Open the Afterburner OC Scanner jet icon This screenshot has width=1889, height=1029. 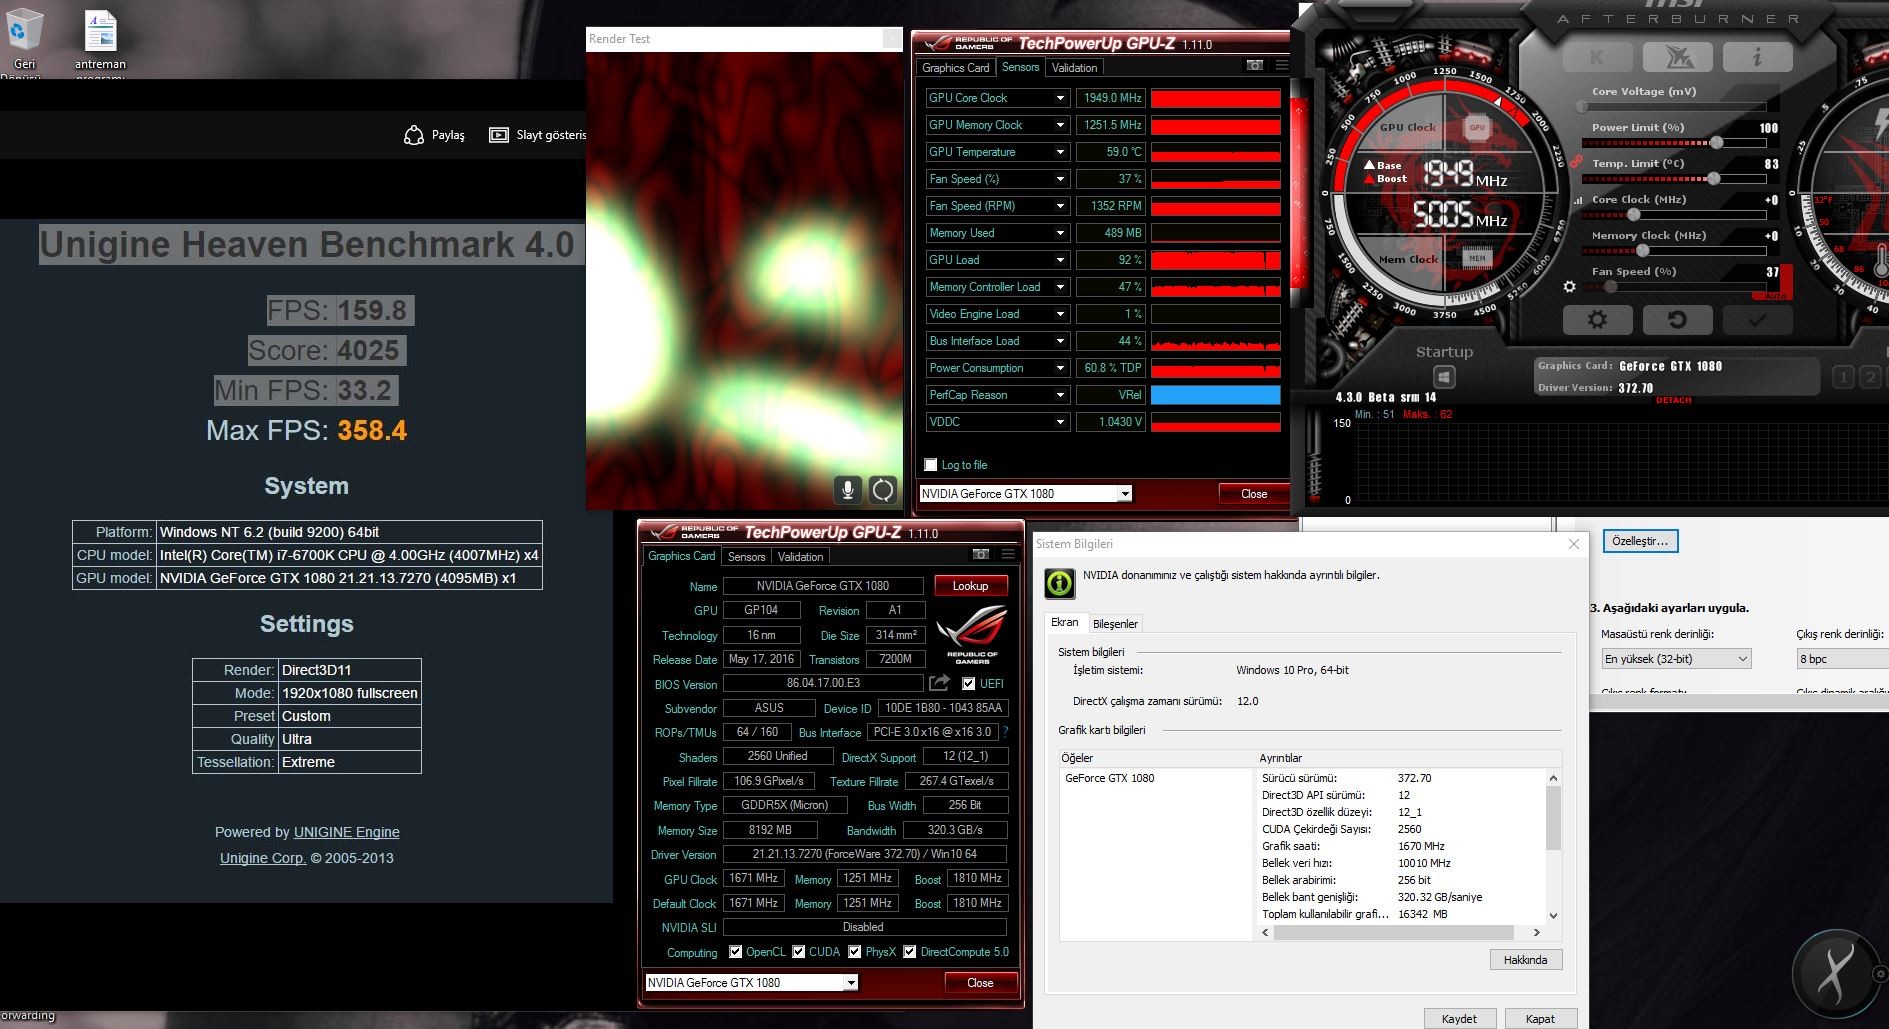pyautogui.click(x=1677, y=58)
